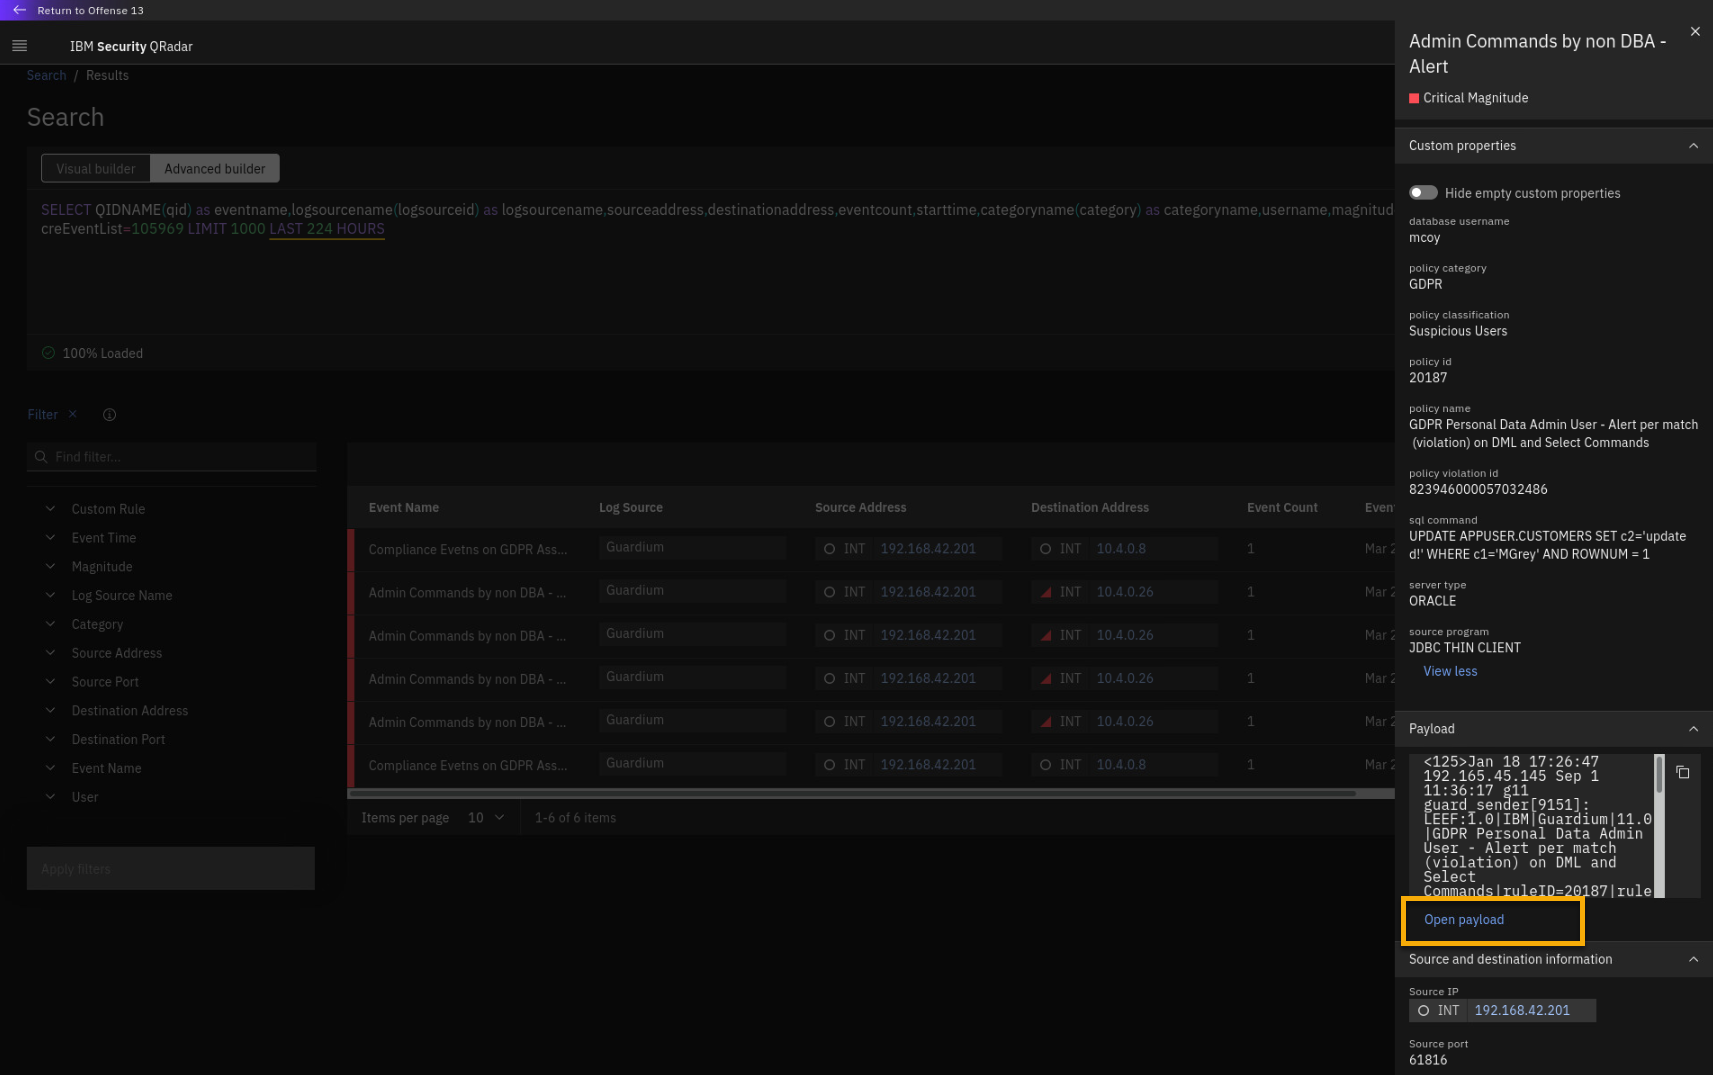
Task: Collapse Source and destination information section
Action: point(1693,960)
